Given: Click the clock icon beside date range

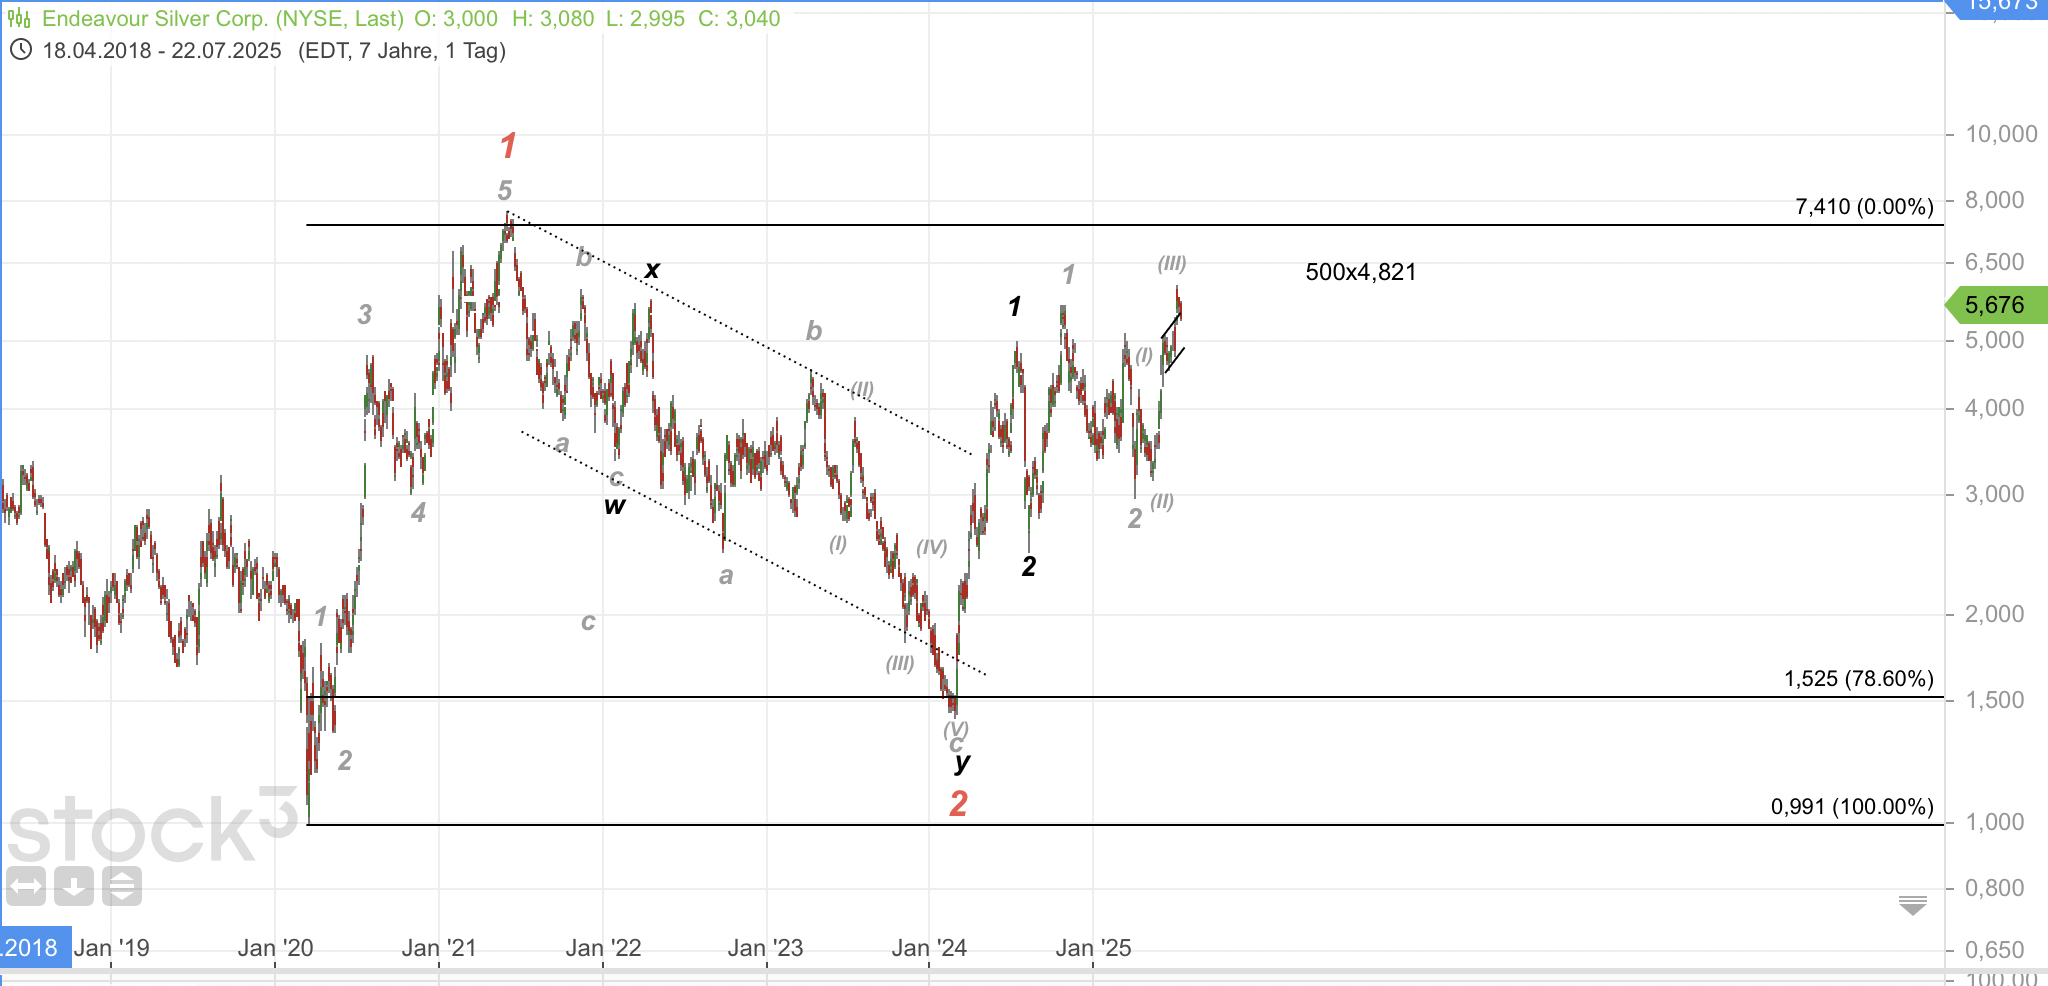Looking at the screenshot, I should [19, 50].
